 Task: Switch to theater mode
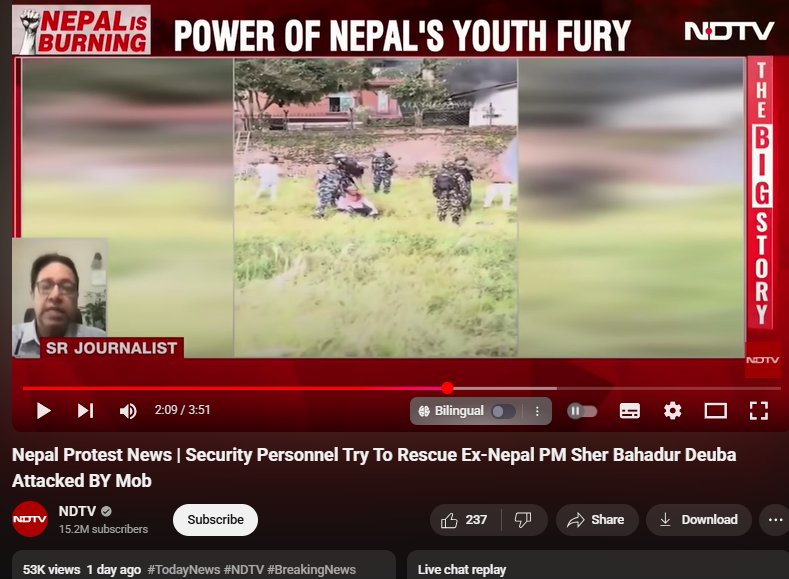point(715,411)
